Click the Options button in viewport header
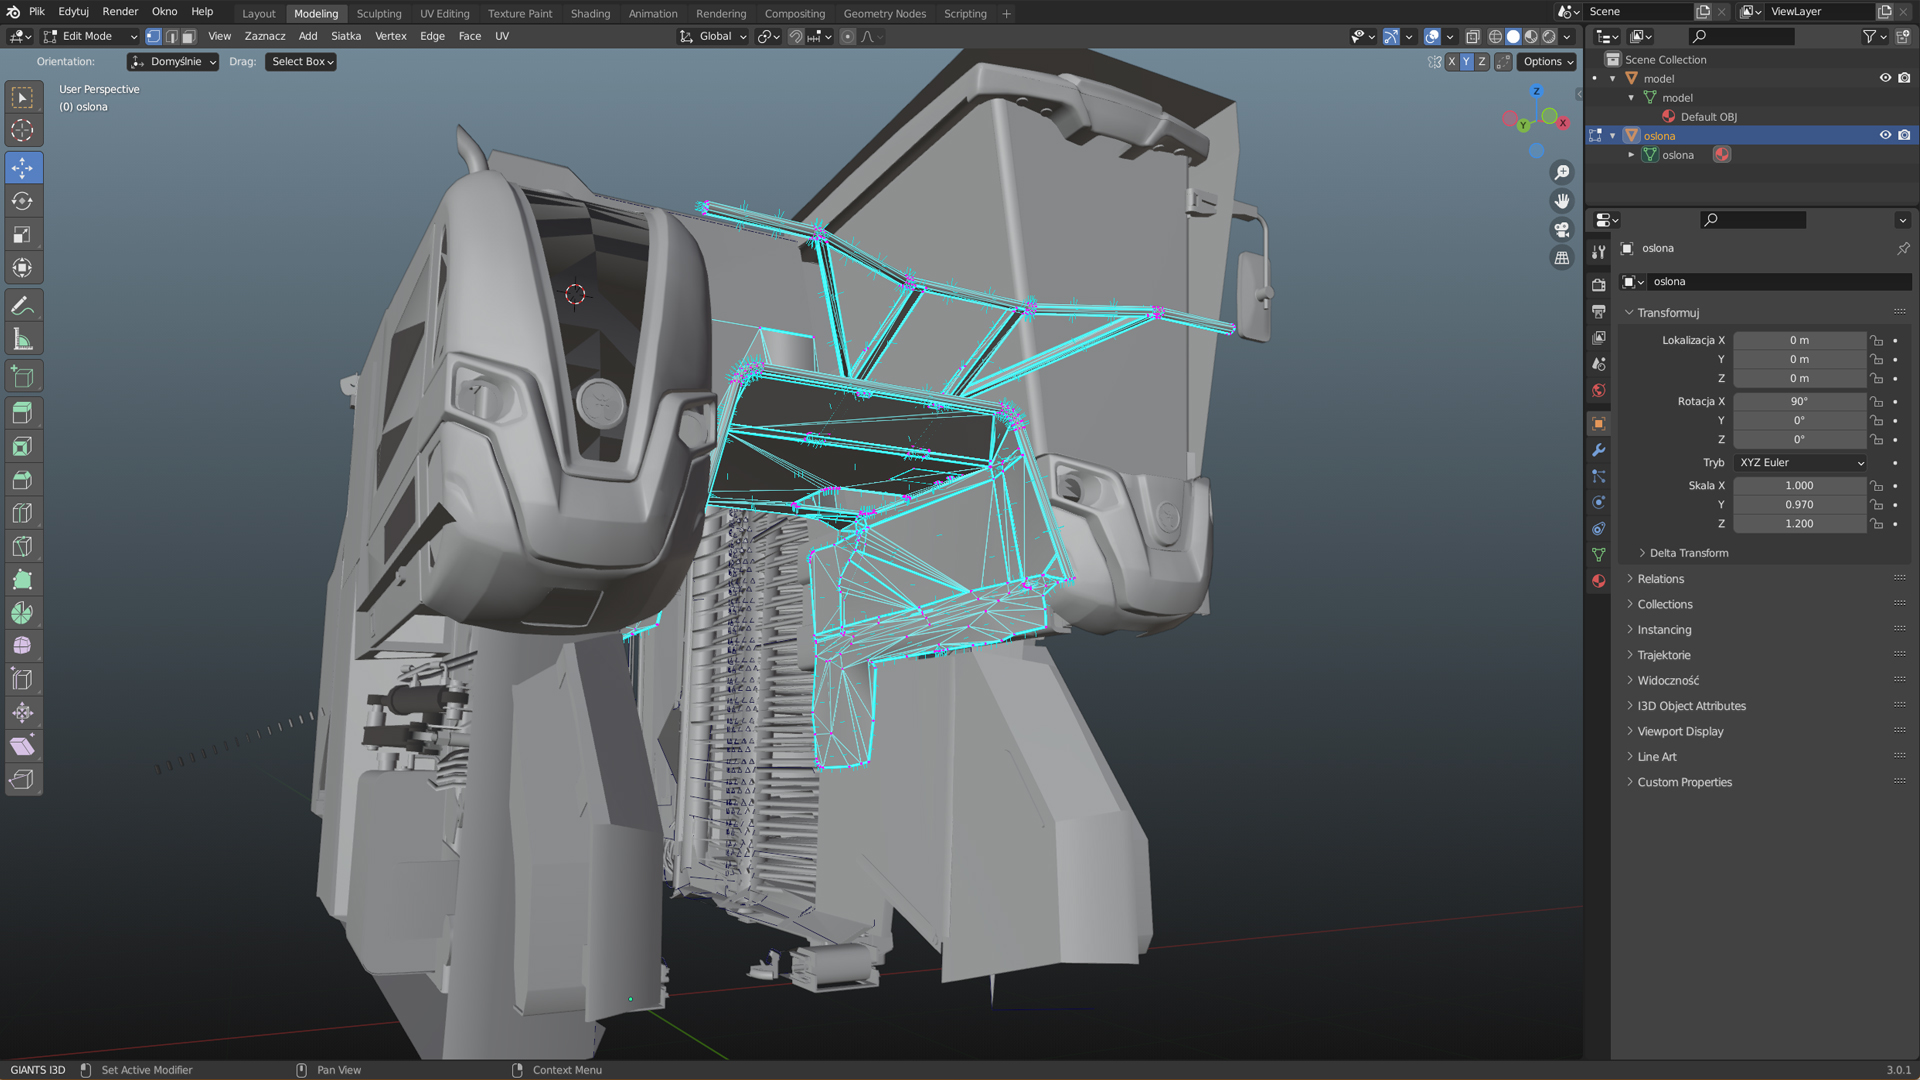 1547,62
